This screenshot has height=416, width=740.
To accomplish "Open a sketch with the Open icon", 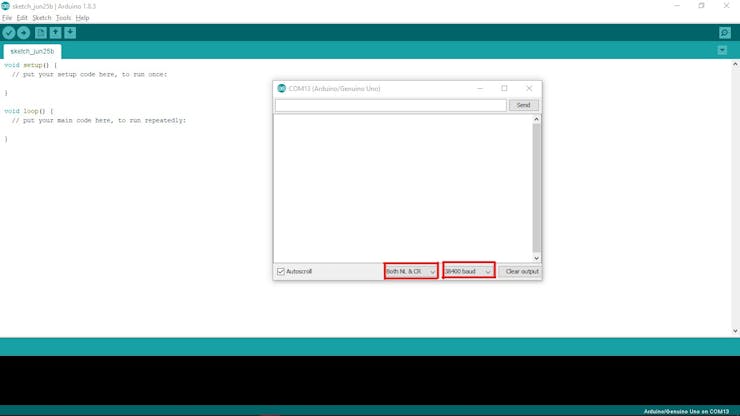I will [x=55, y=33].
